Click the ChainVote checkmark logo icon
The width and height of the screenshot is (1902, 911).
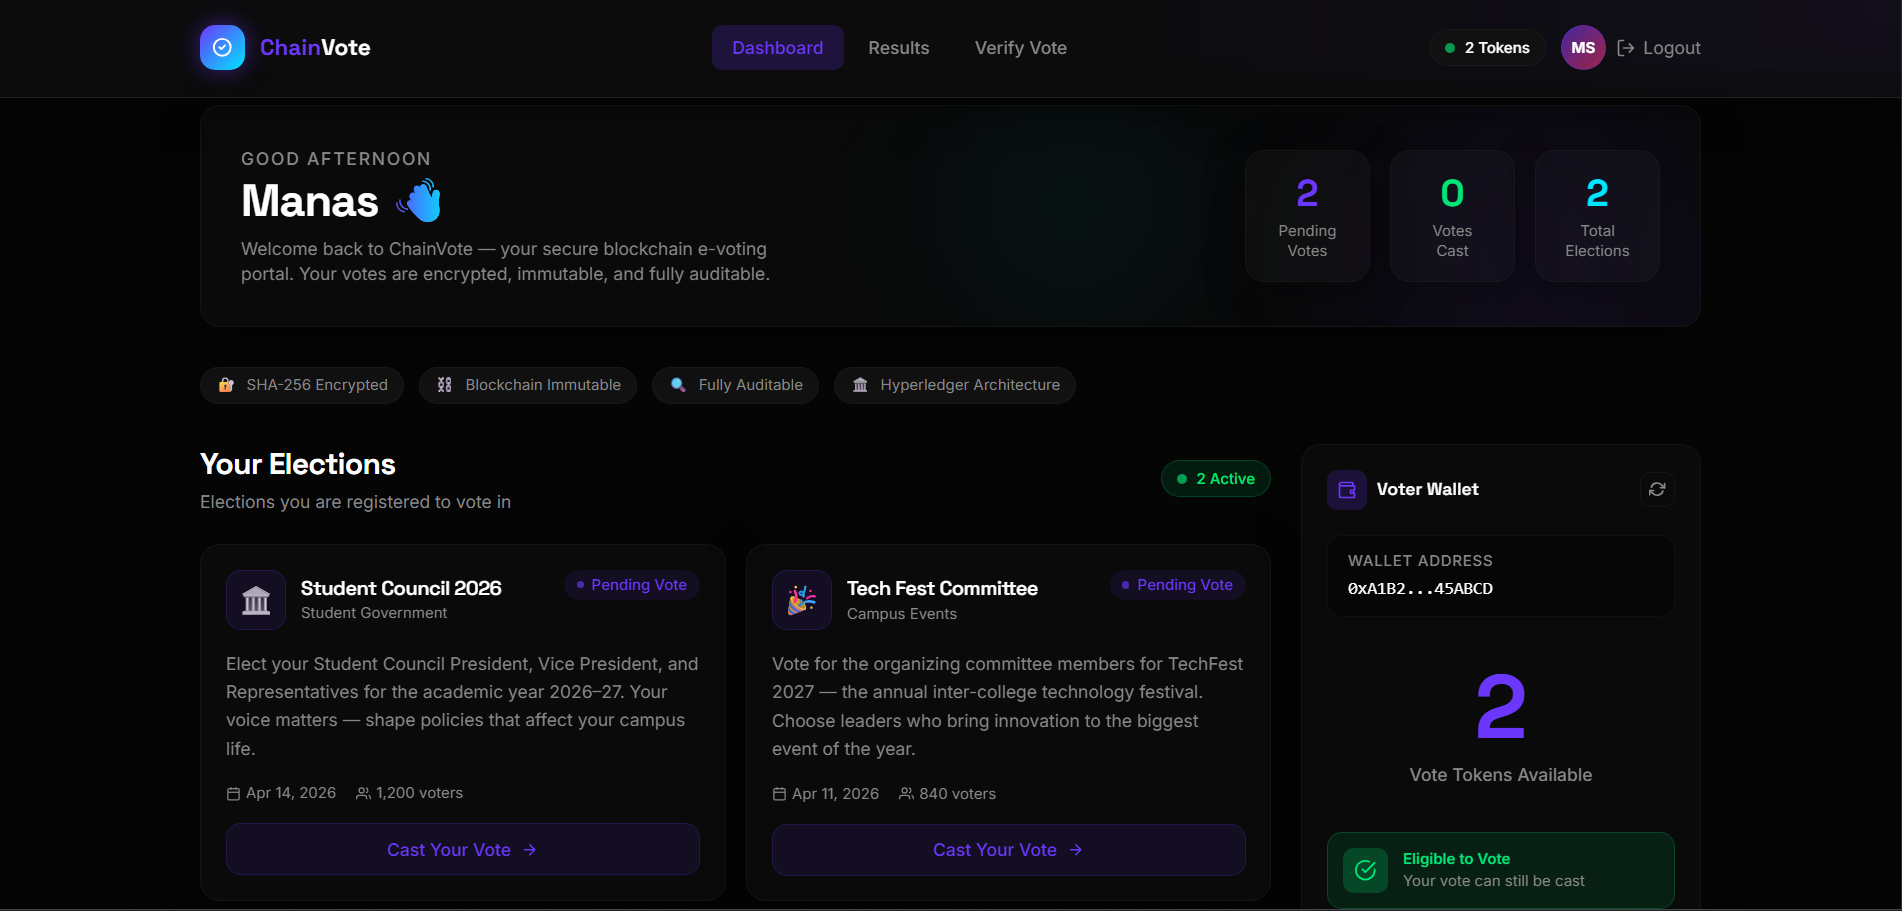(x=222, y=48)
